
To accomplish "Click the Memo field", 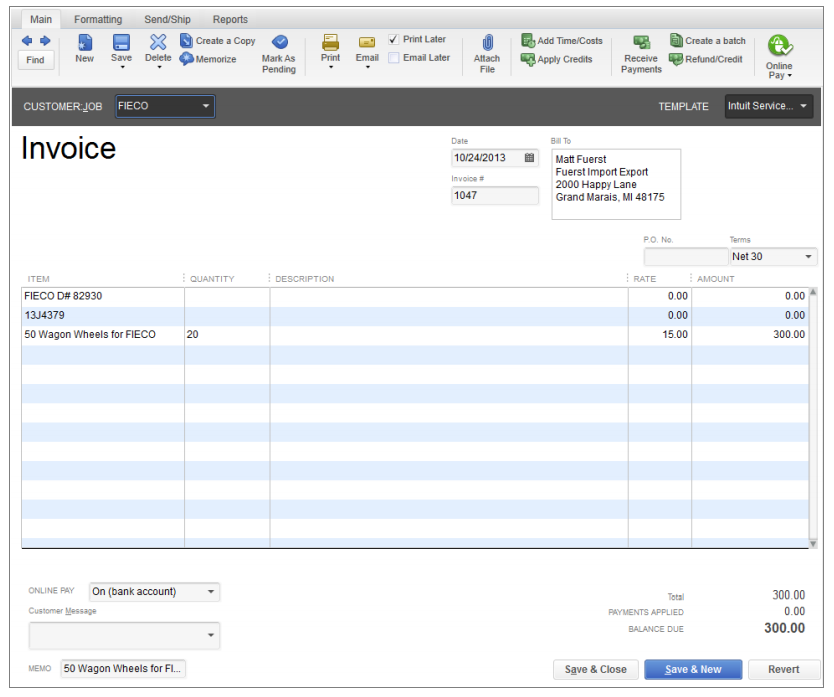I will 123,669.
